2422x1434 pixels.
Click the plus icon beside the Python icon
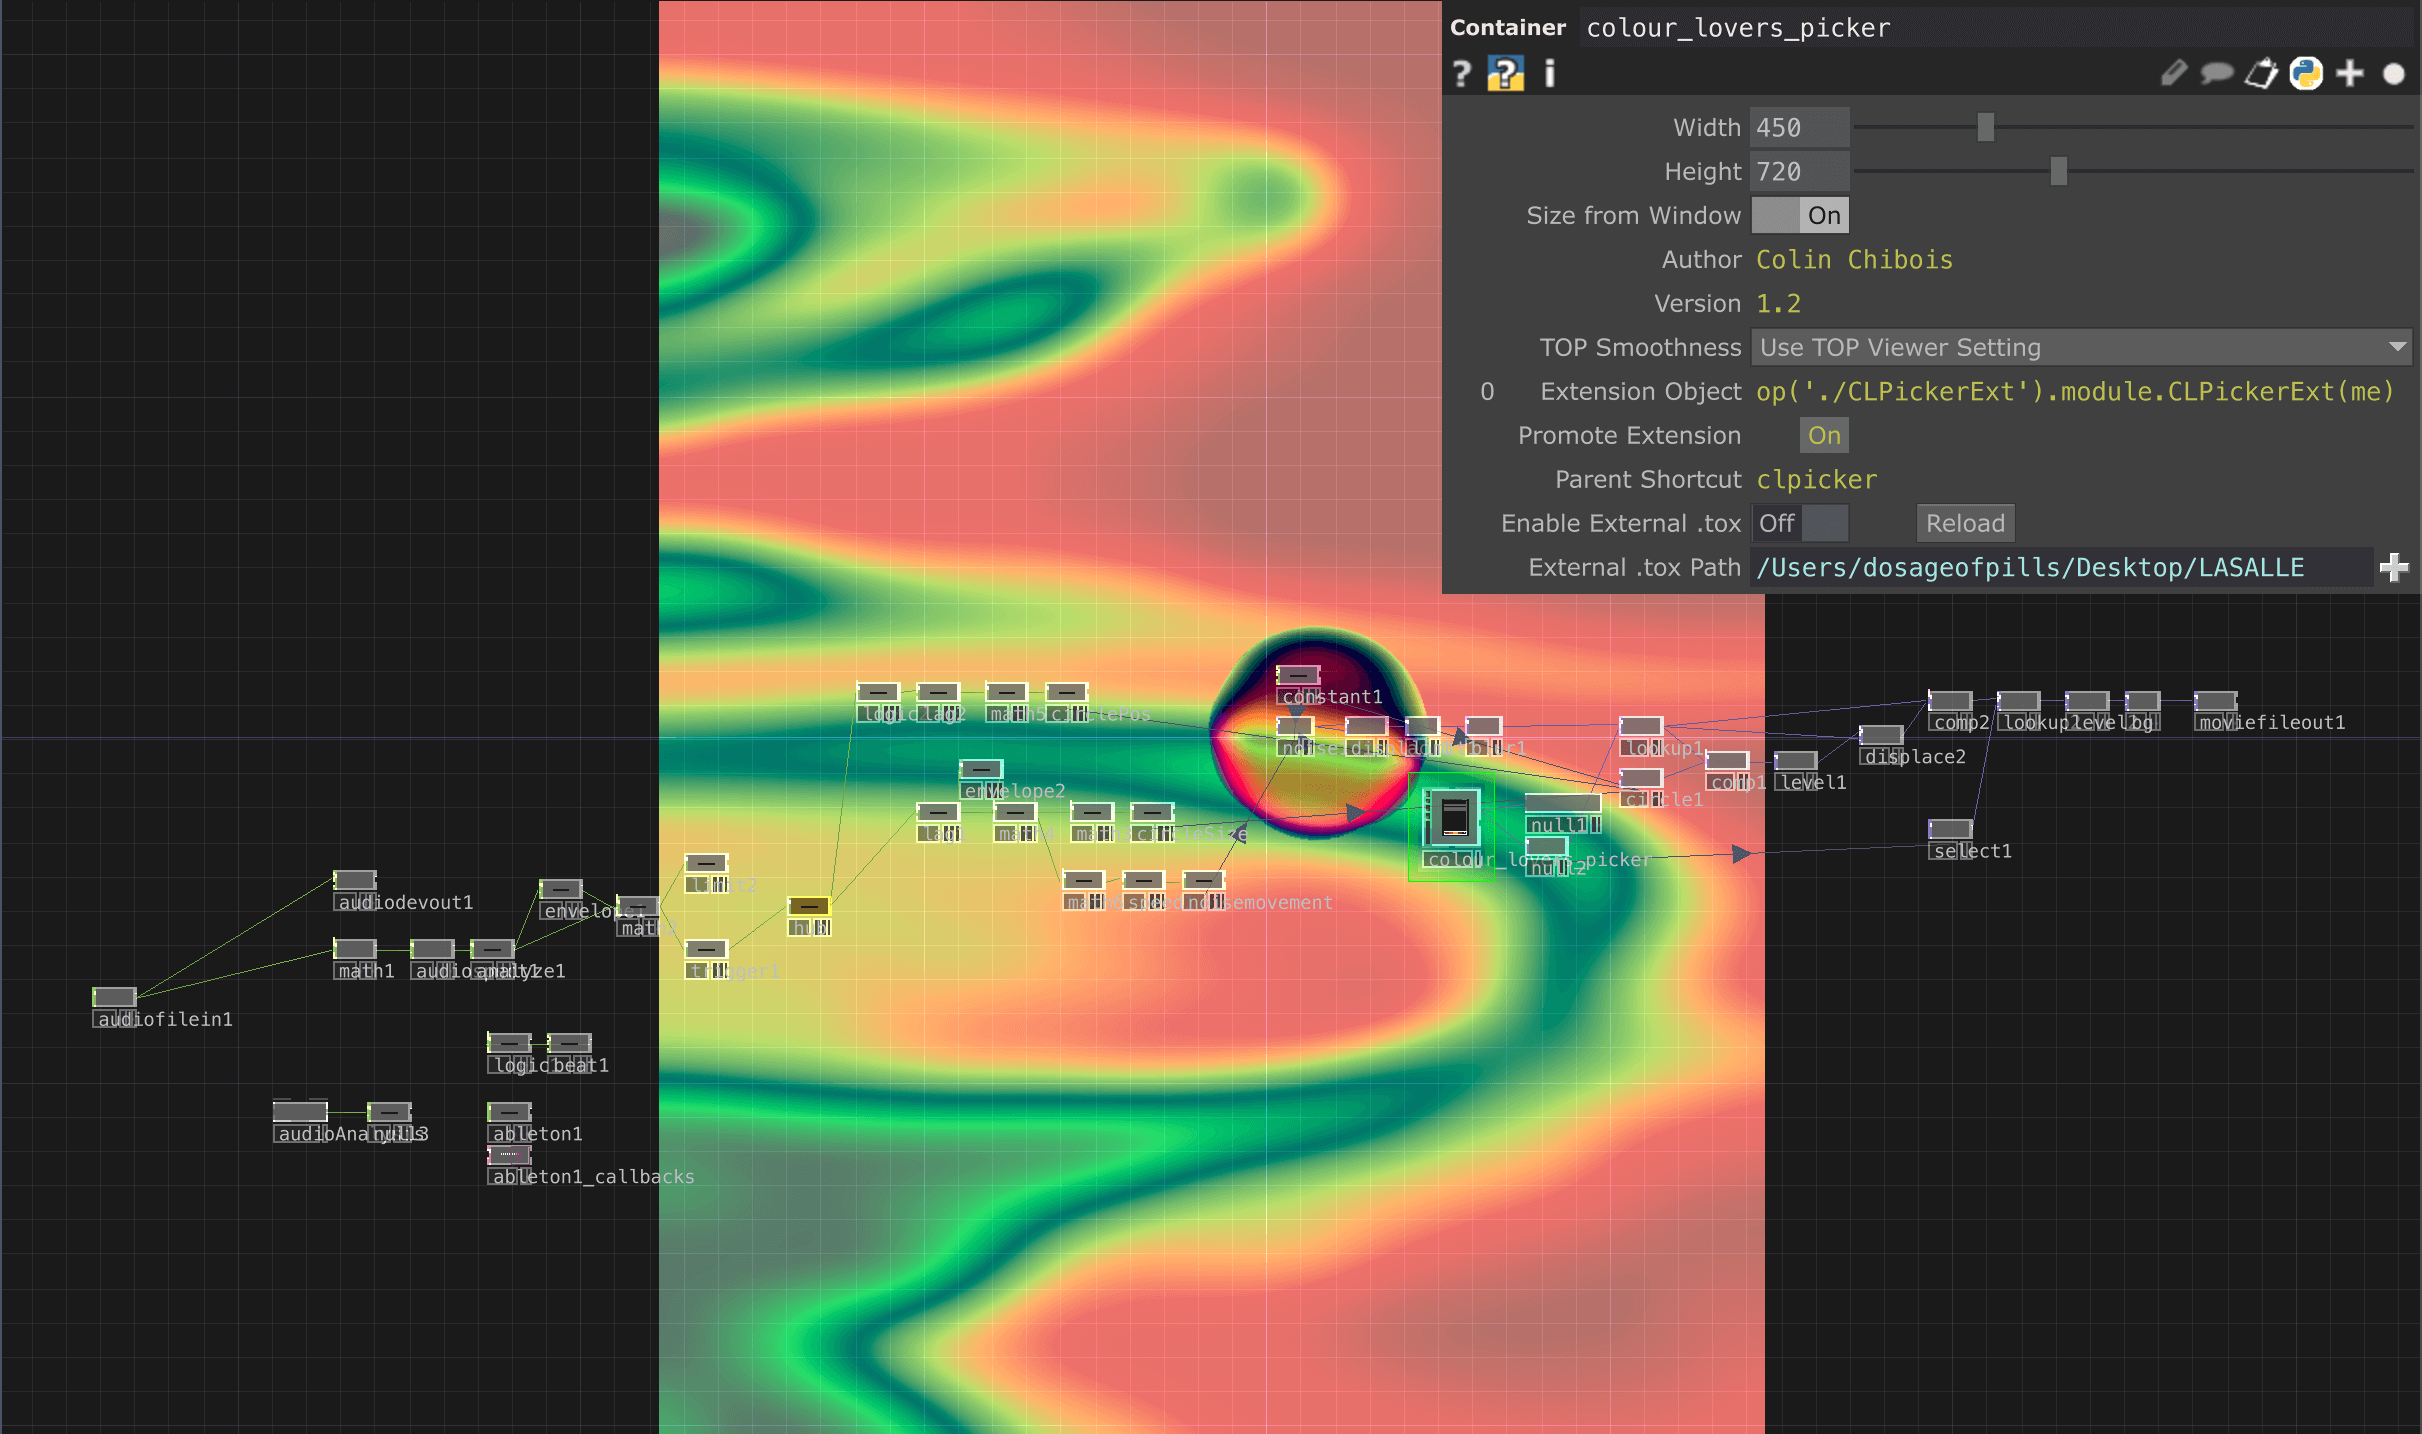click(x=2350, y=74)
